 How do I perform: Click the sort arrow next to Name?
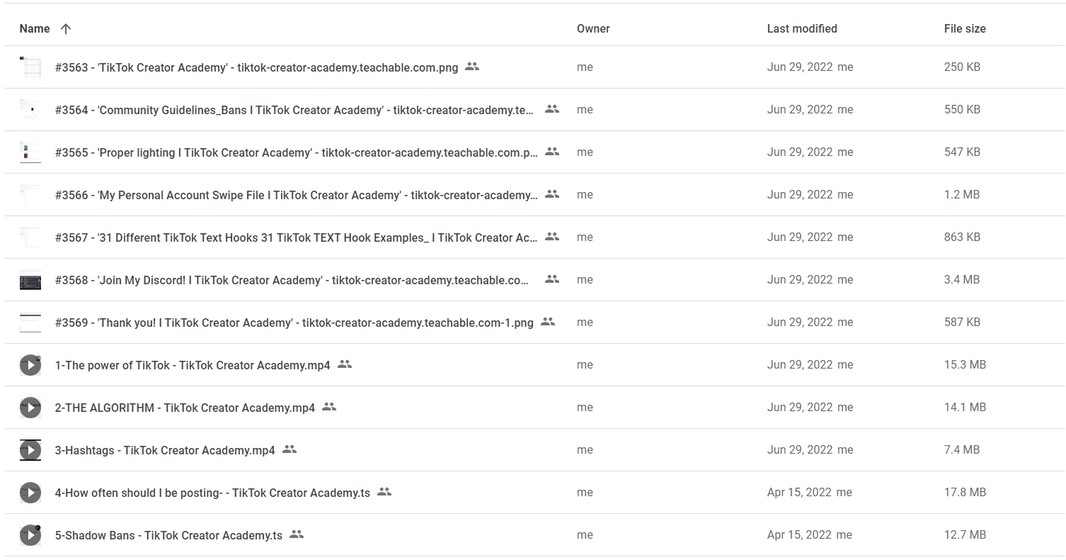(66, 29)
